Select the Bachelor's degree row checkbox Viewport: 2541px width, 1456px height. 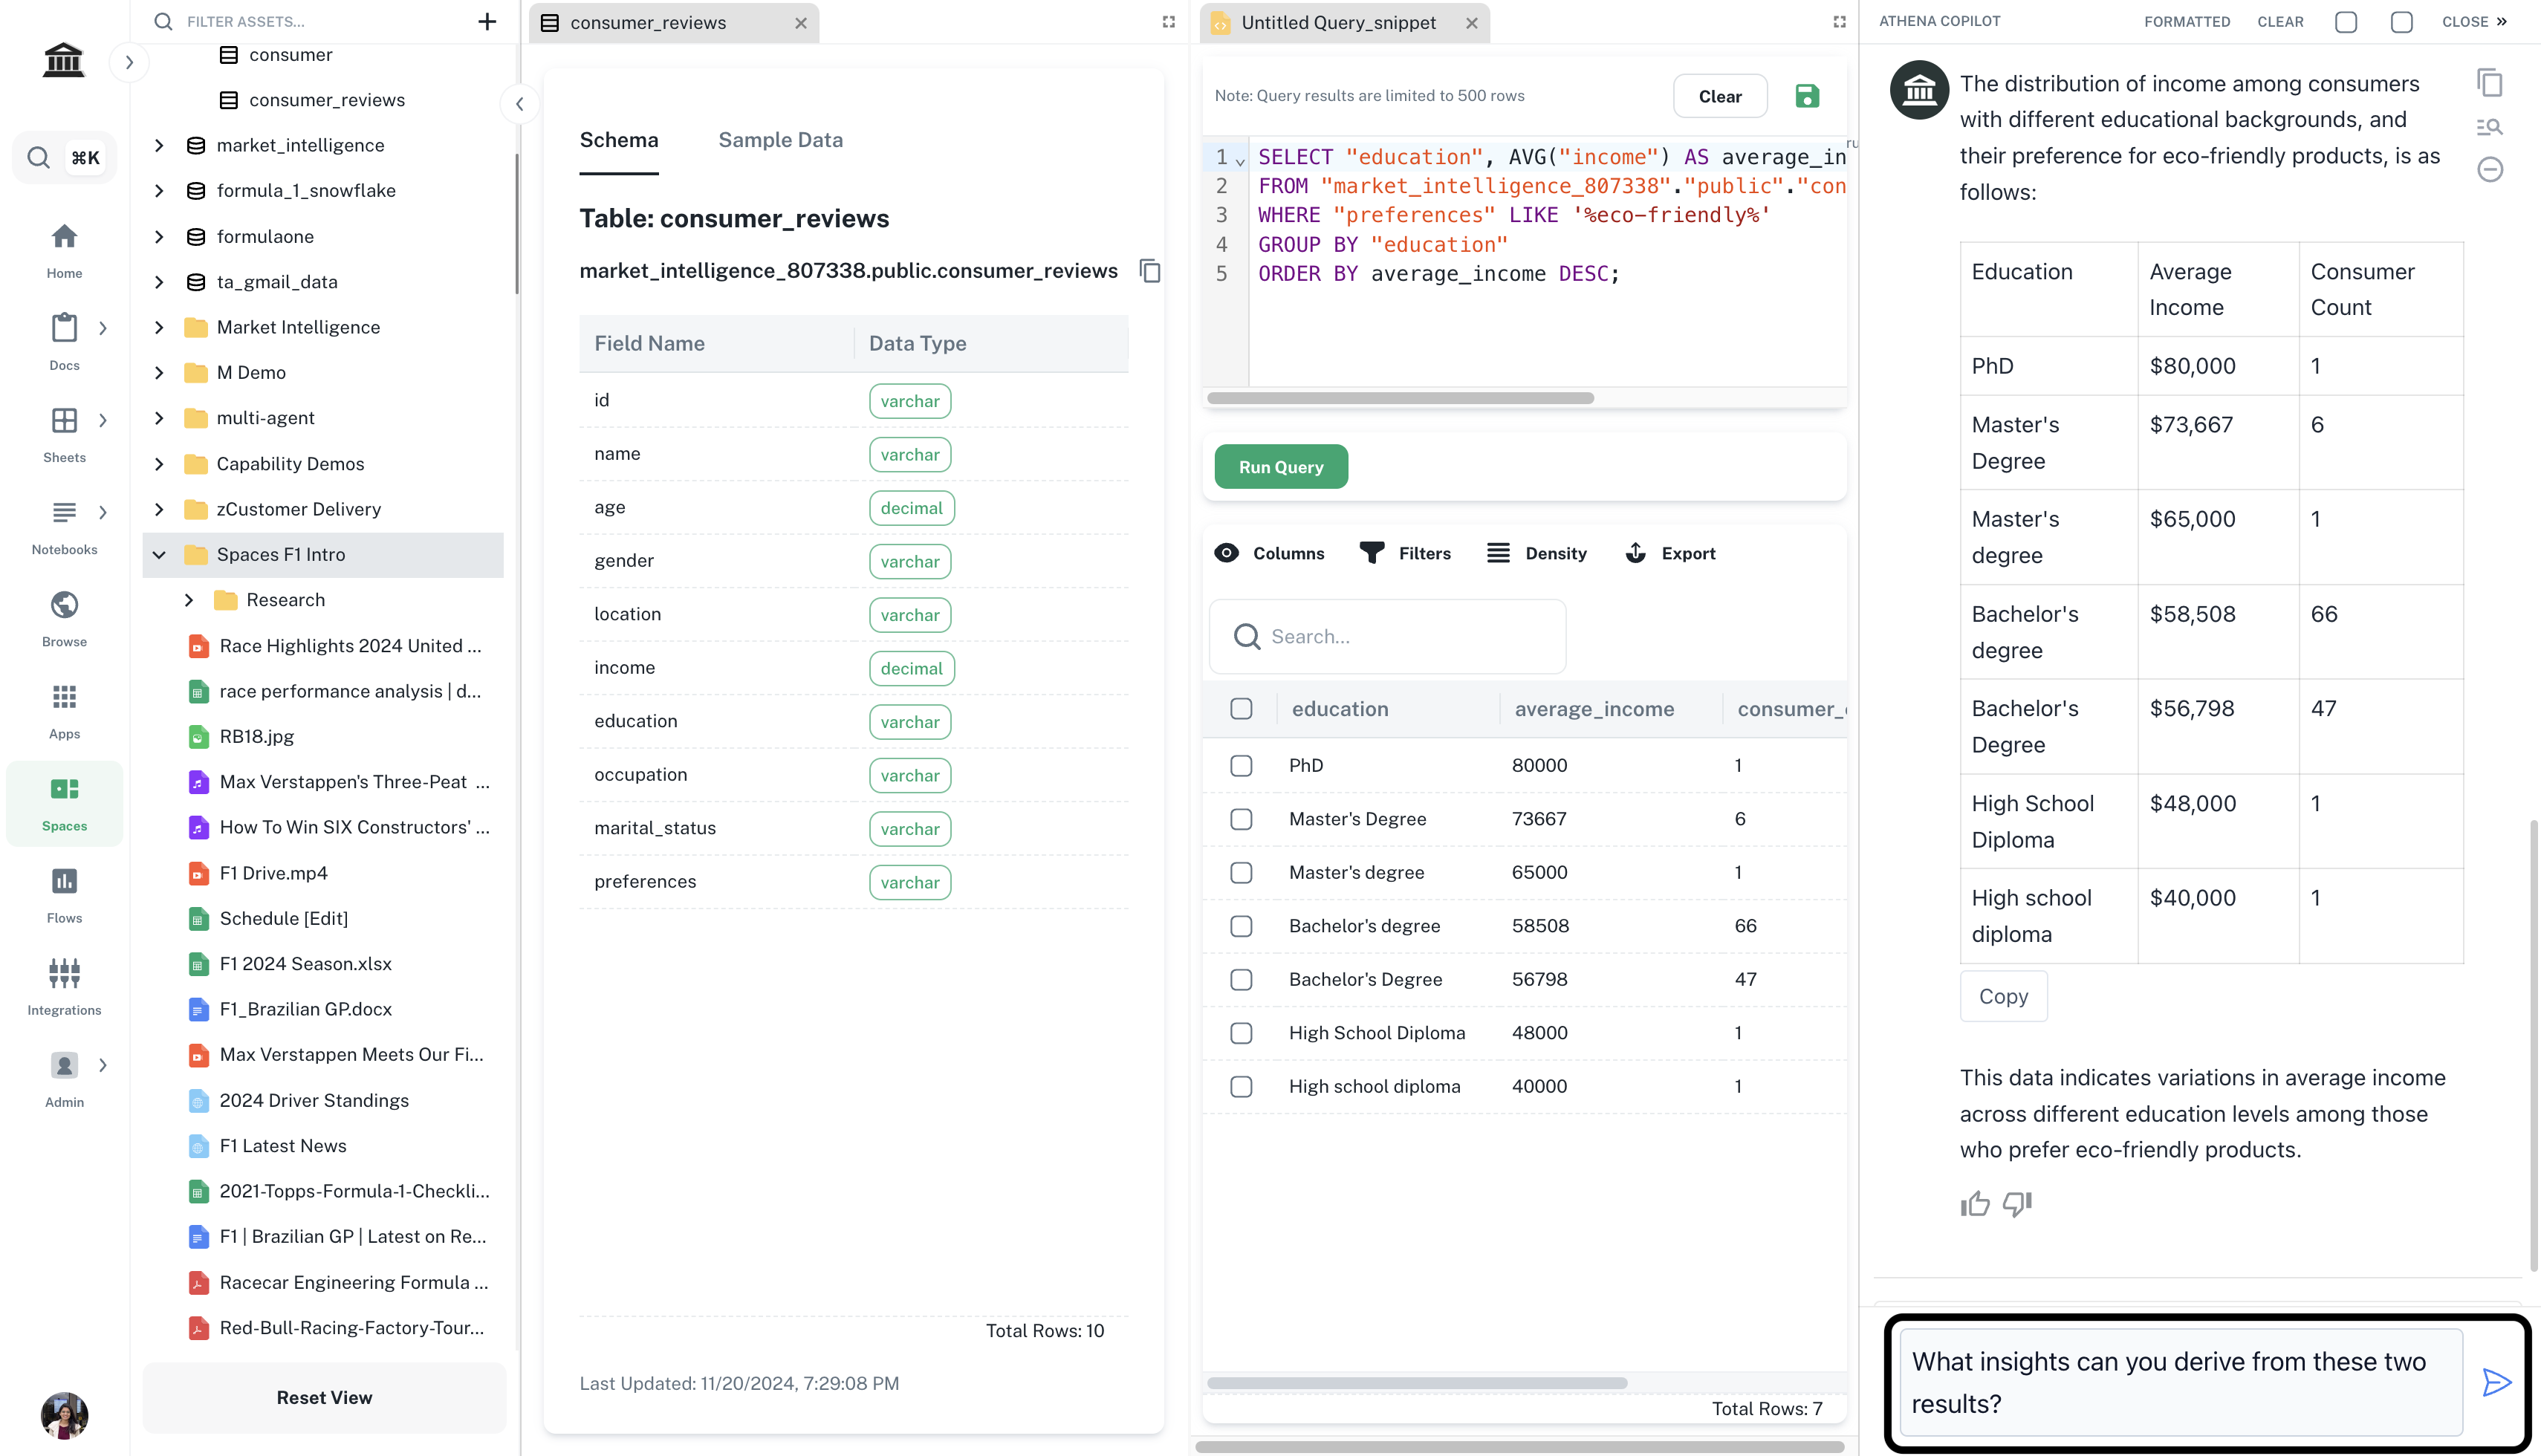coord(1241,926)
